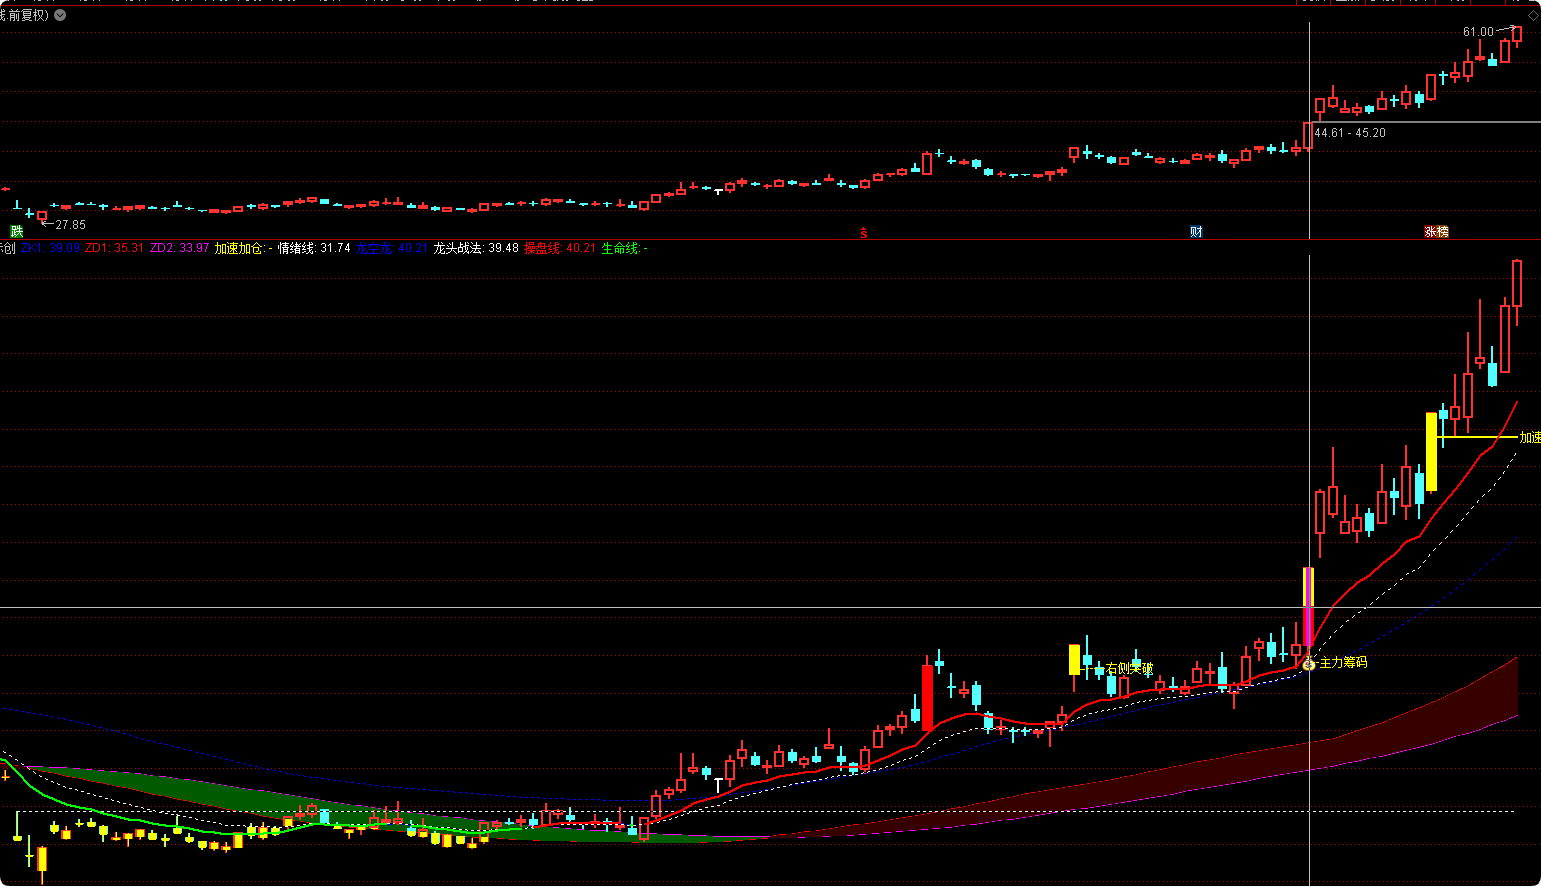This screenshot has height=886, width=1541.
Task: Open the 涨榜 marker badge
Action: click(x=1436, y=232)
